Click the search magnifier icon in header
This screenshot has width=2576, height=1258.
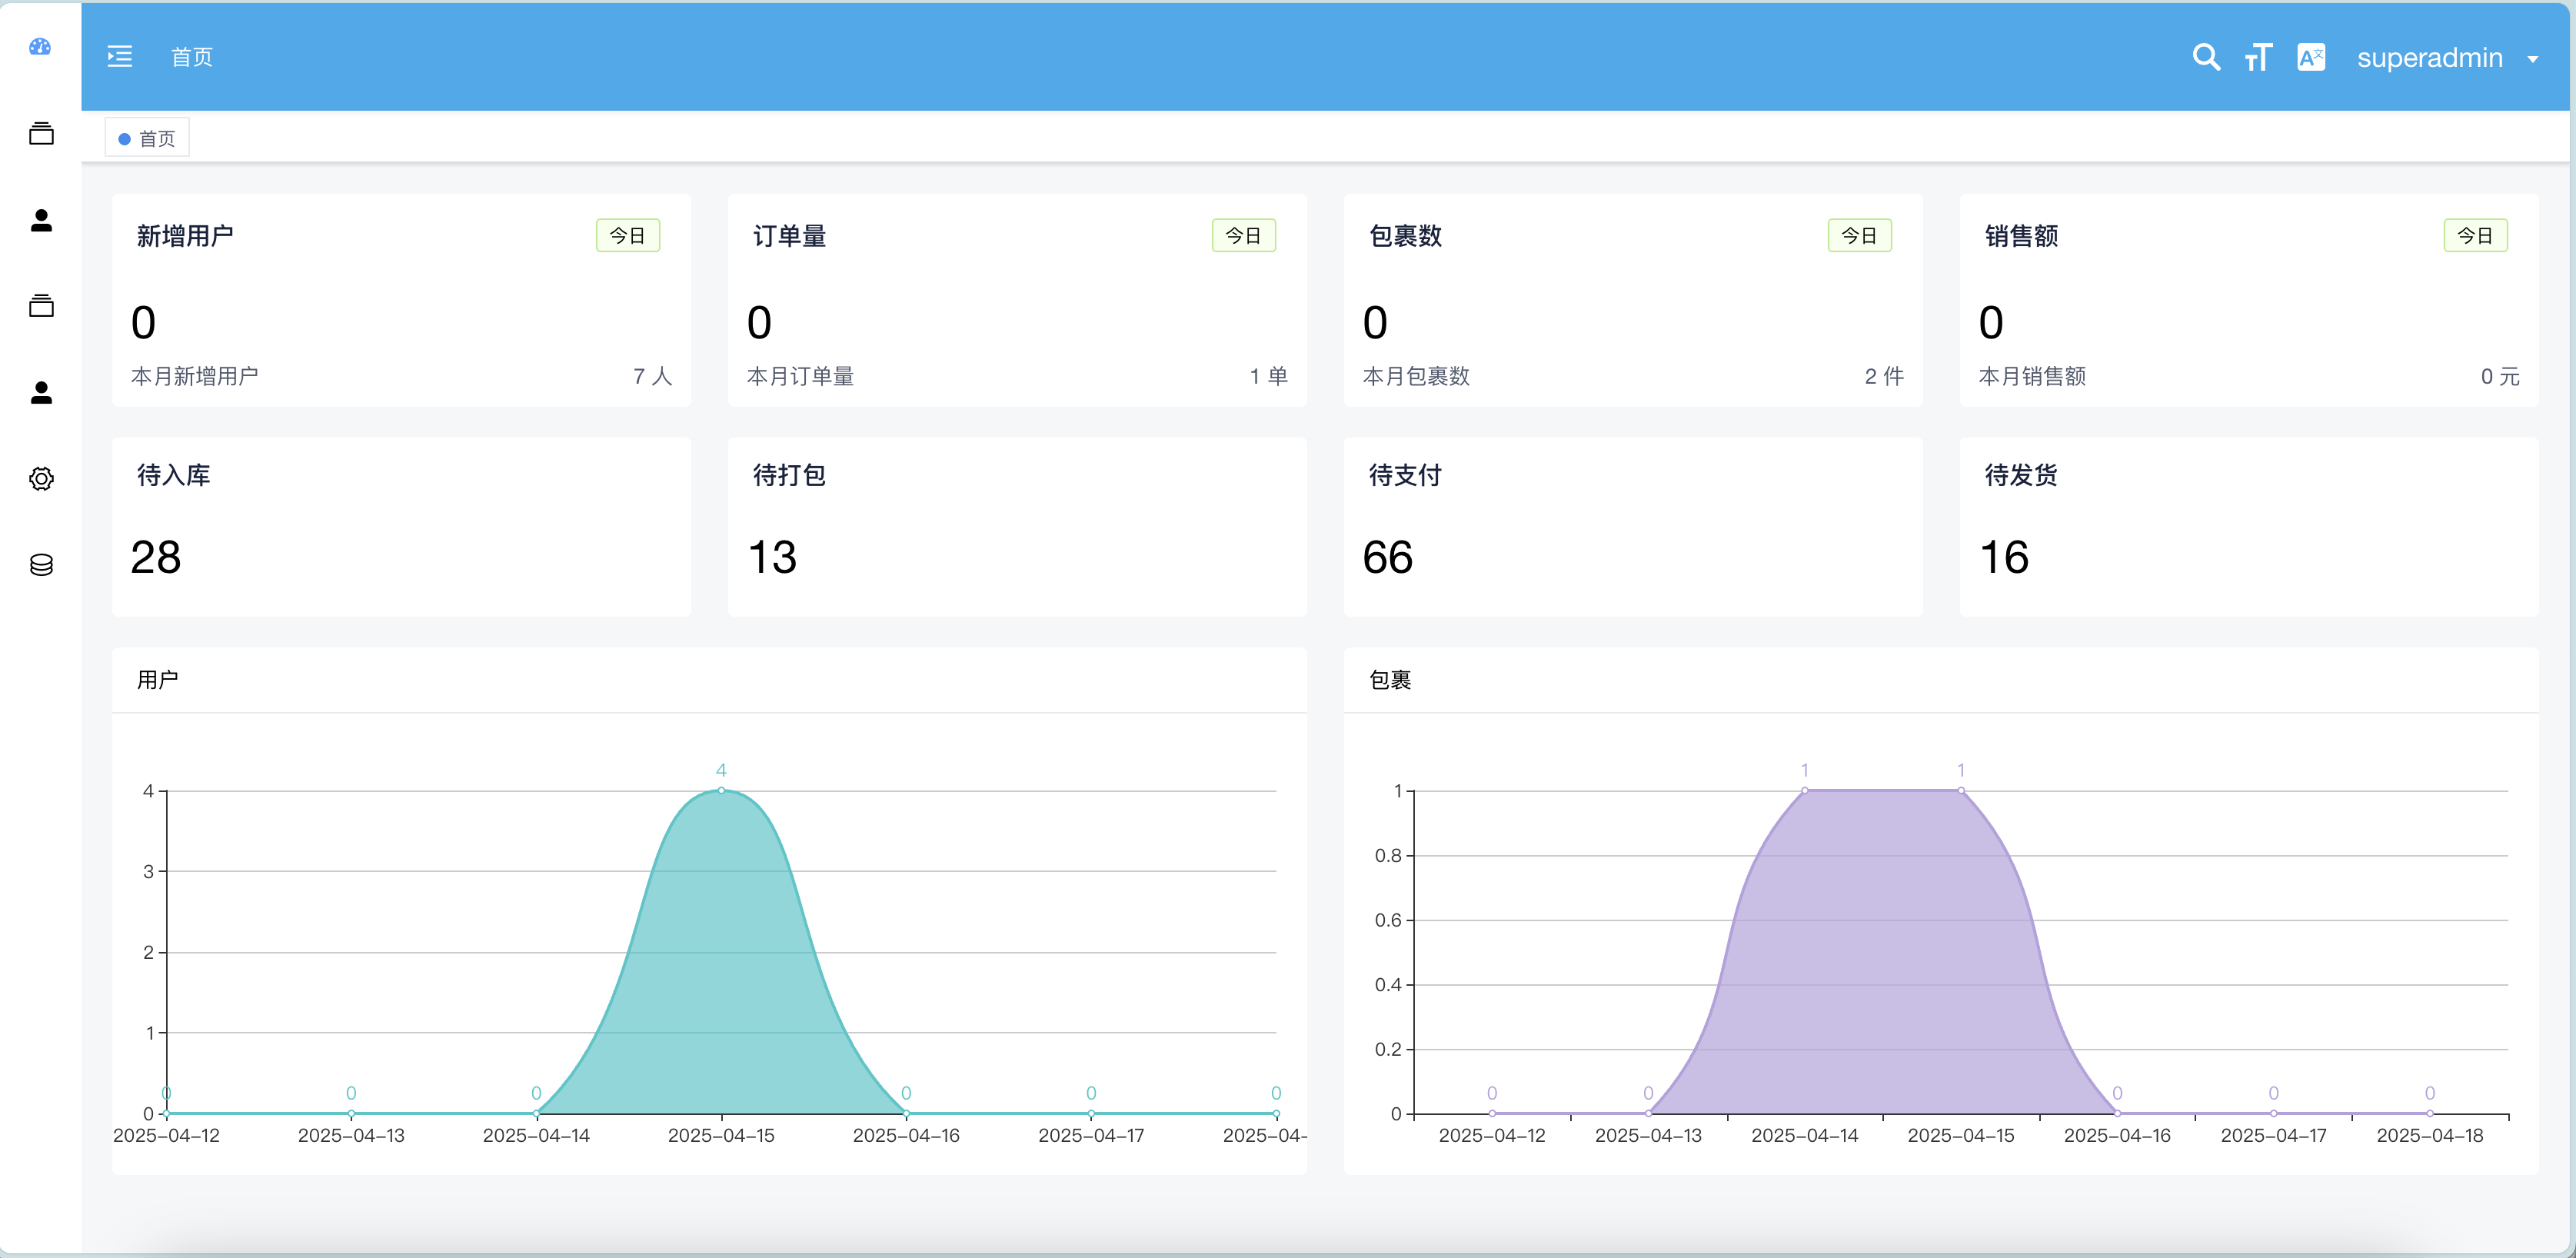click(x=2205, y=57)
